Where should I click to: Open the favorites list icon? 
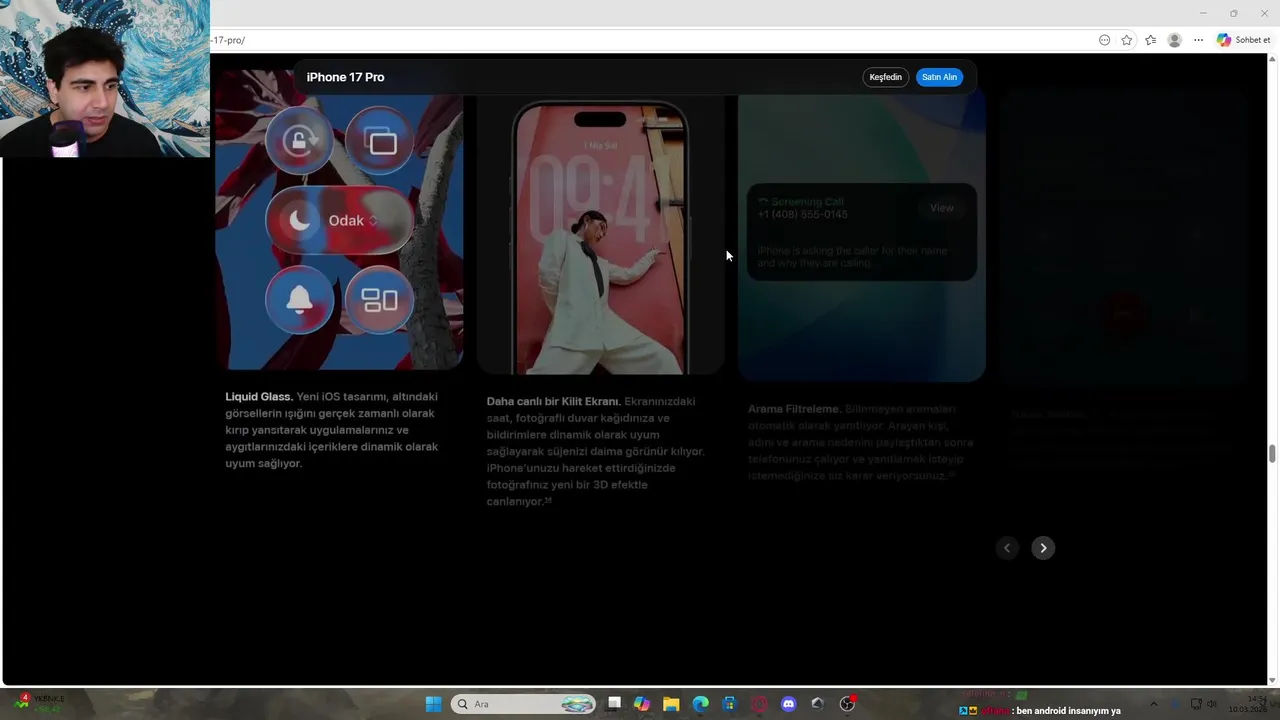[1151, 40]
